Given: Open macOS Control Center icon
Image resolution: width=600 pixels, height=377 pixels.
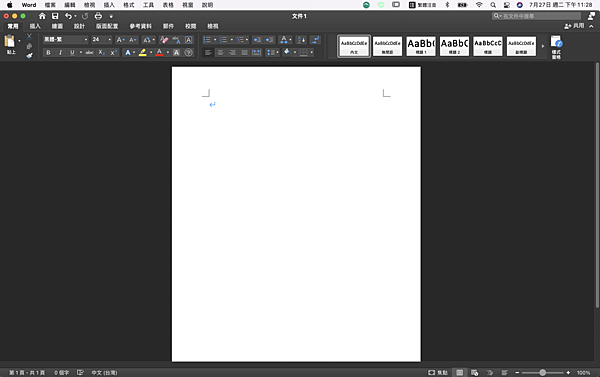Looking at the screenshot, I should pyautogui.click(x=506, y=5).
